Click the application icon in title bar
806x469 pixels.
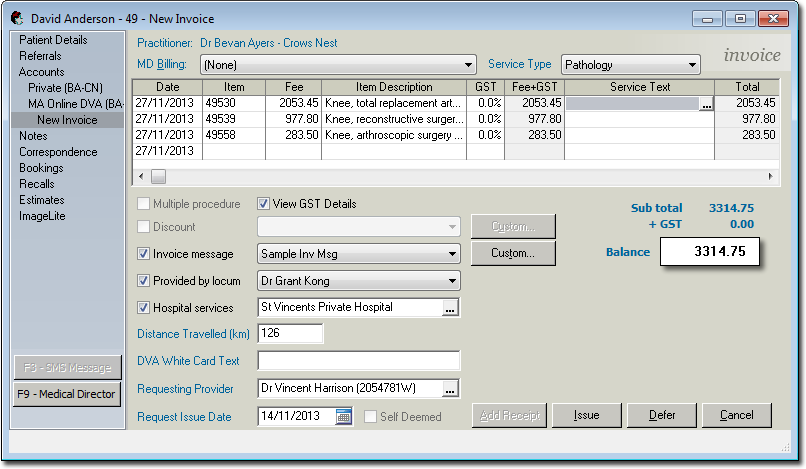click(17, 19)
